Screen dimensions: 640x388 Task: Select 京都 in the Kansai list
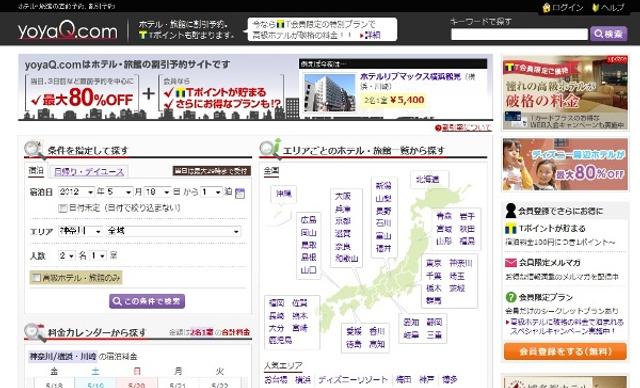click(x=343, y=221)
